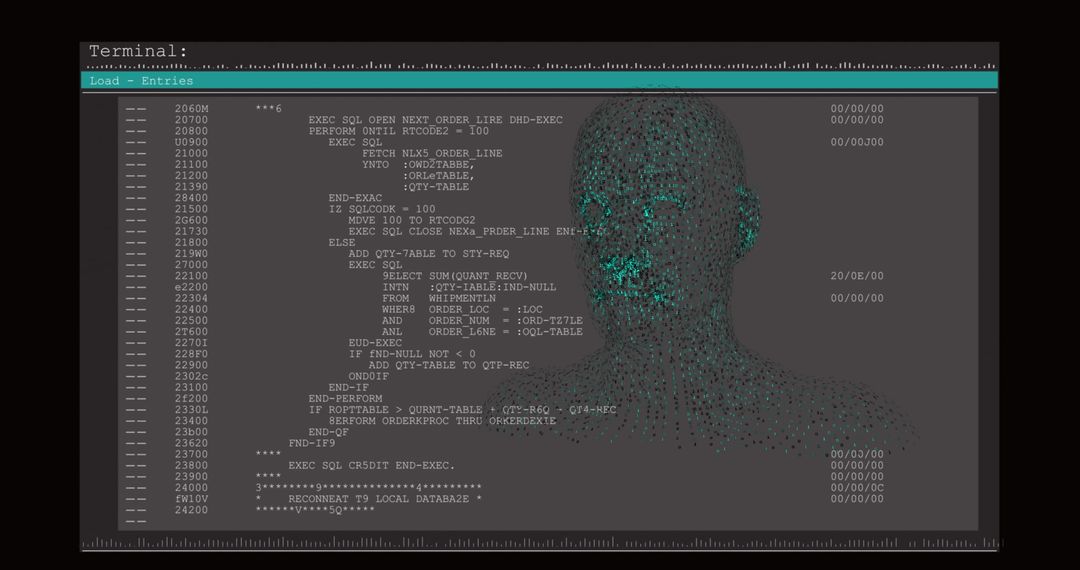Viewport: 1080px width, 570px height.
Task: Click line number 2G600
Action: coord(191,220)
